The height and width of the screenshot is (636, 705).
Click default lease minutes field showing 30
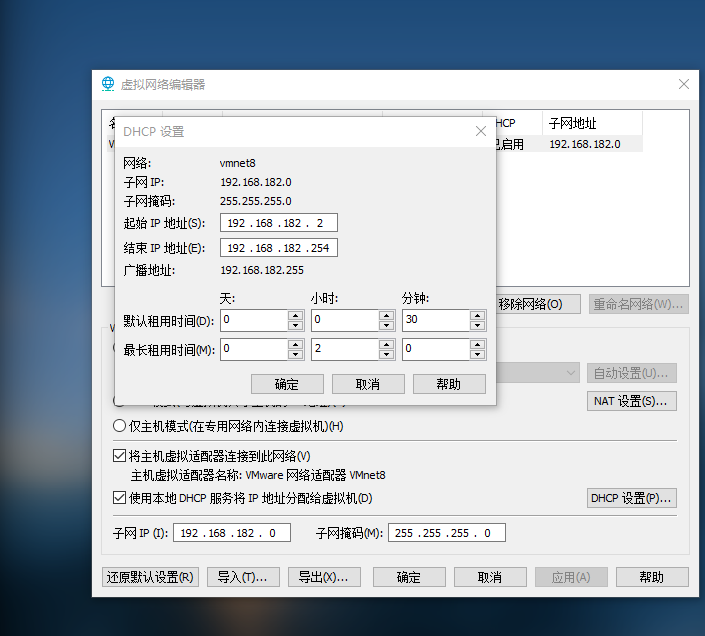click(436, 320)
